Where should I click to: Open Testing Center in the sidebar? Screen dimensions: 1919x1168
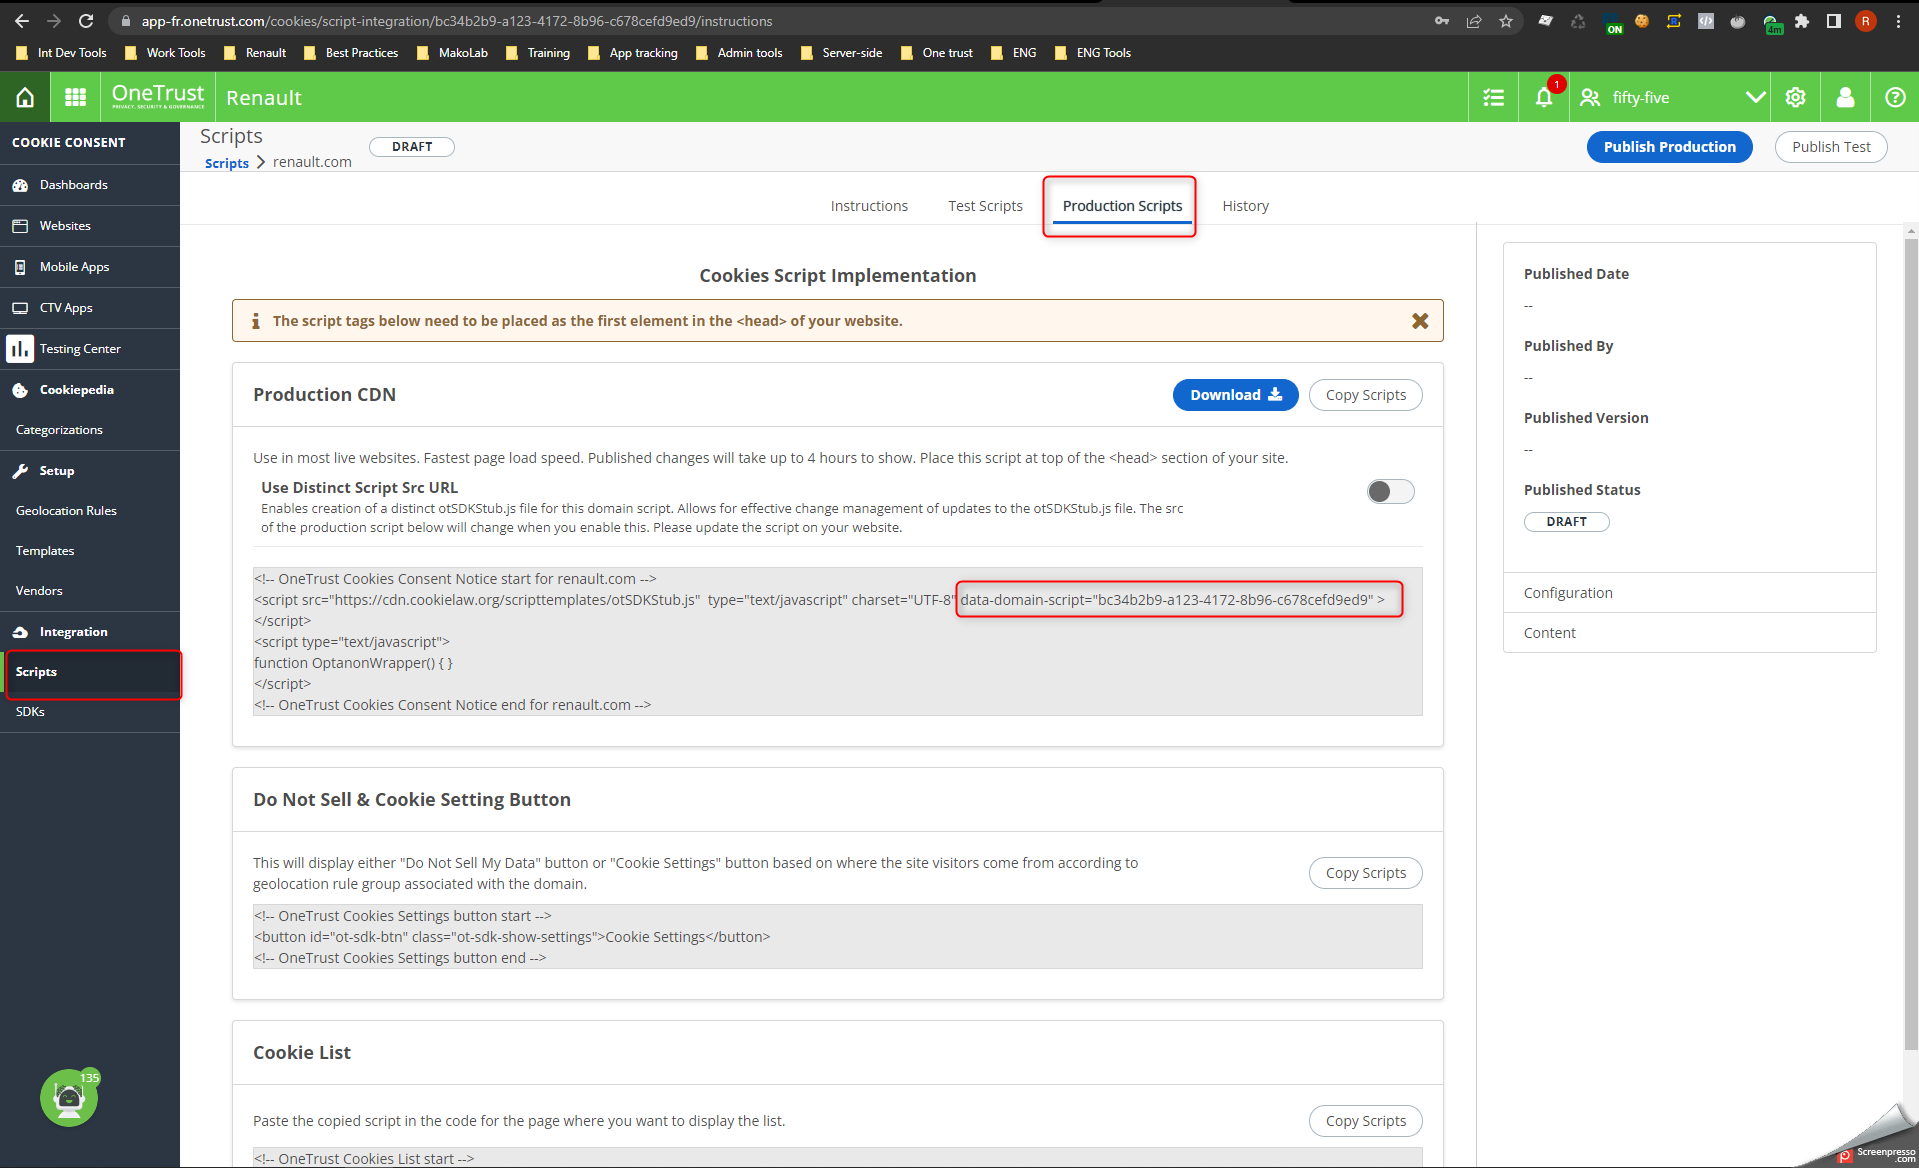[90, 349]
